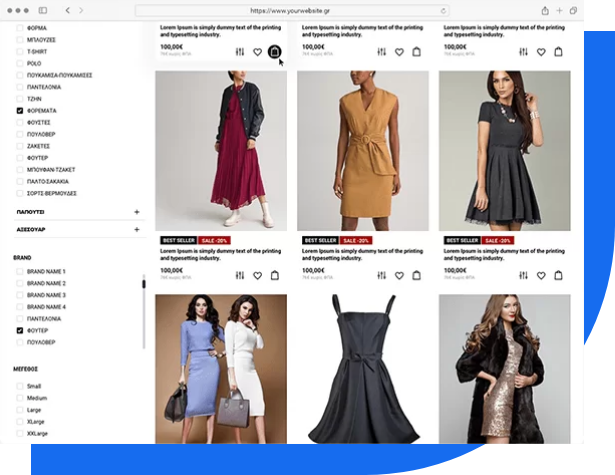This screenshot has width=615, height=475.
Task: Click compare icon under mustard belted dress
Action: pyautogui.click(x=382, y=276)
